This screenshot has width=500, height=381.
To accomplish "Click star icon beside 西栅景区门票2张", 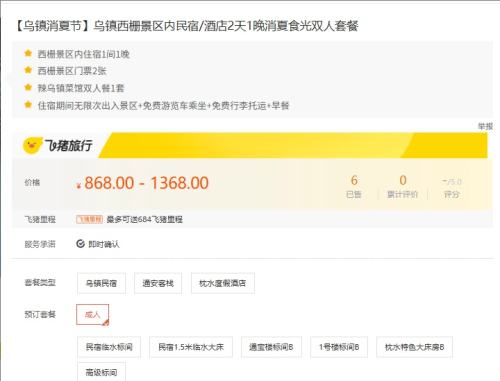I will (x=28, y=70).
